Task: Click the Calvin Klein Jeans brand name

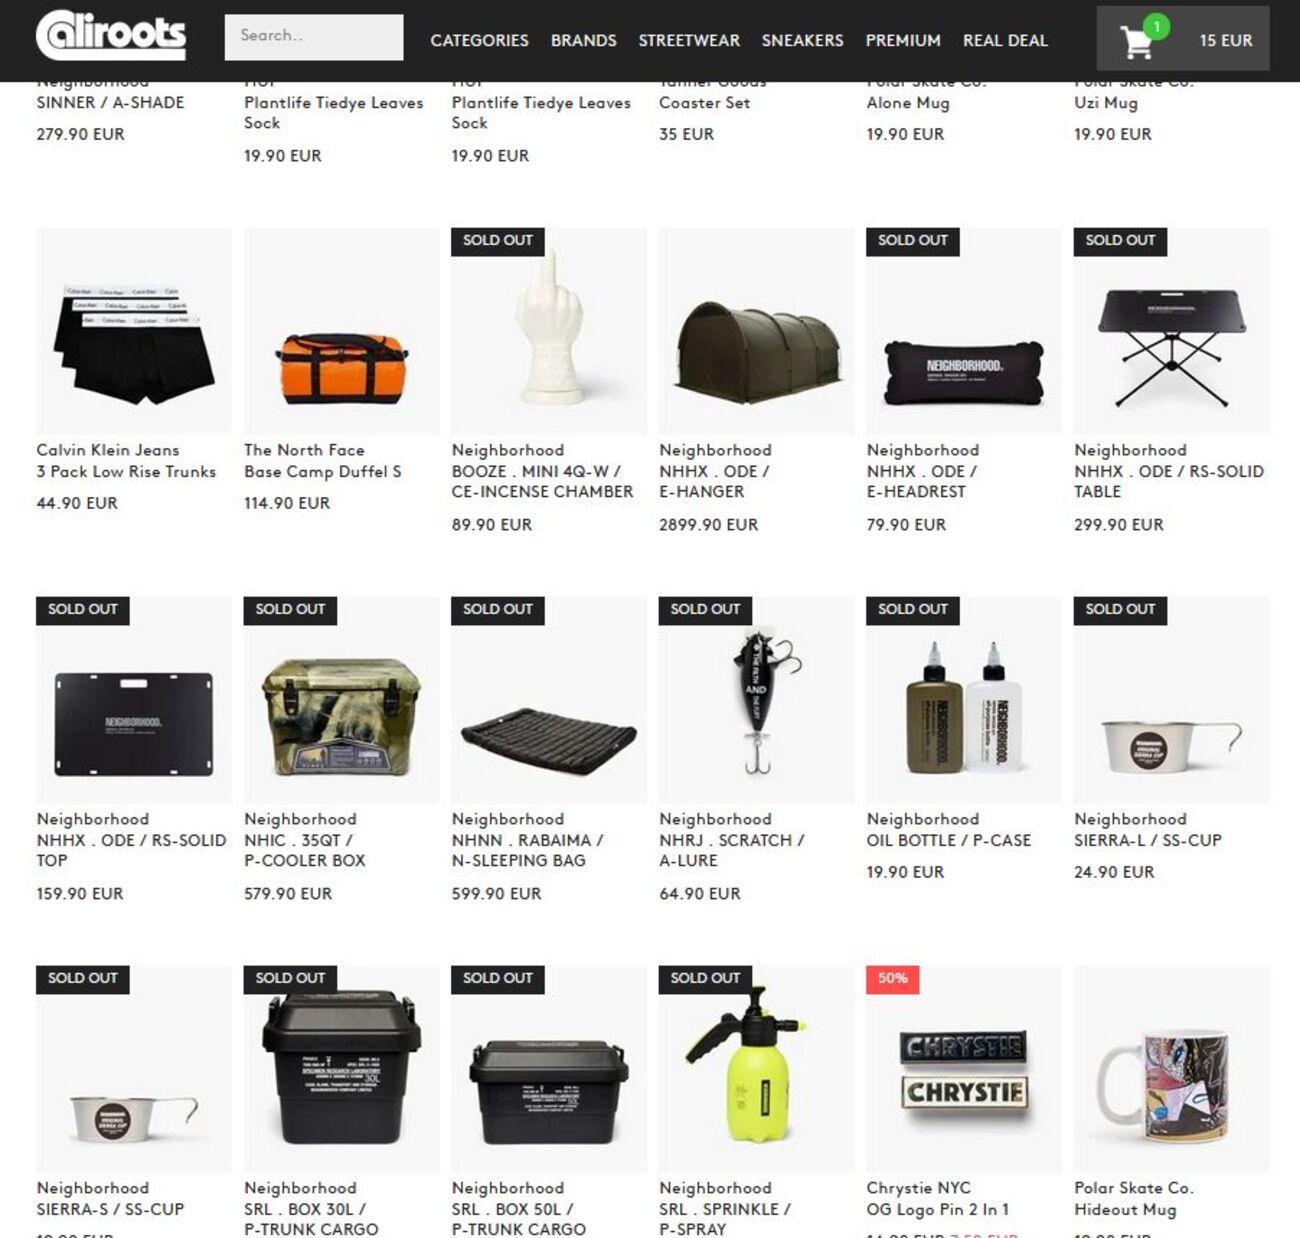Action: (108, 450)
